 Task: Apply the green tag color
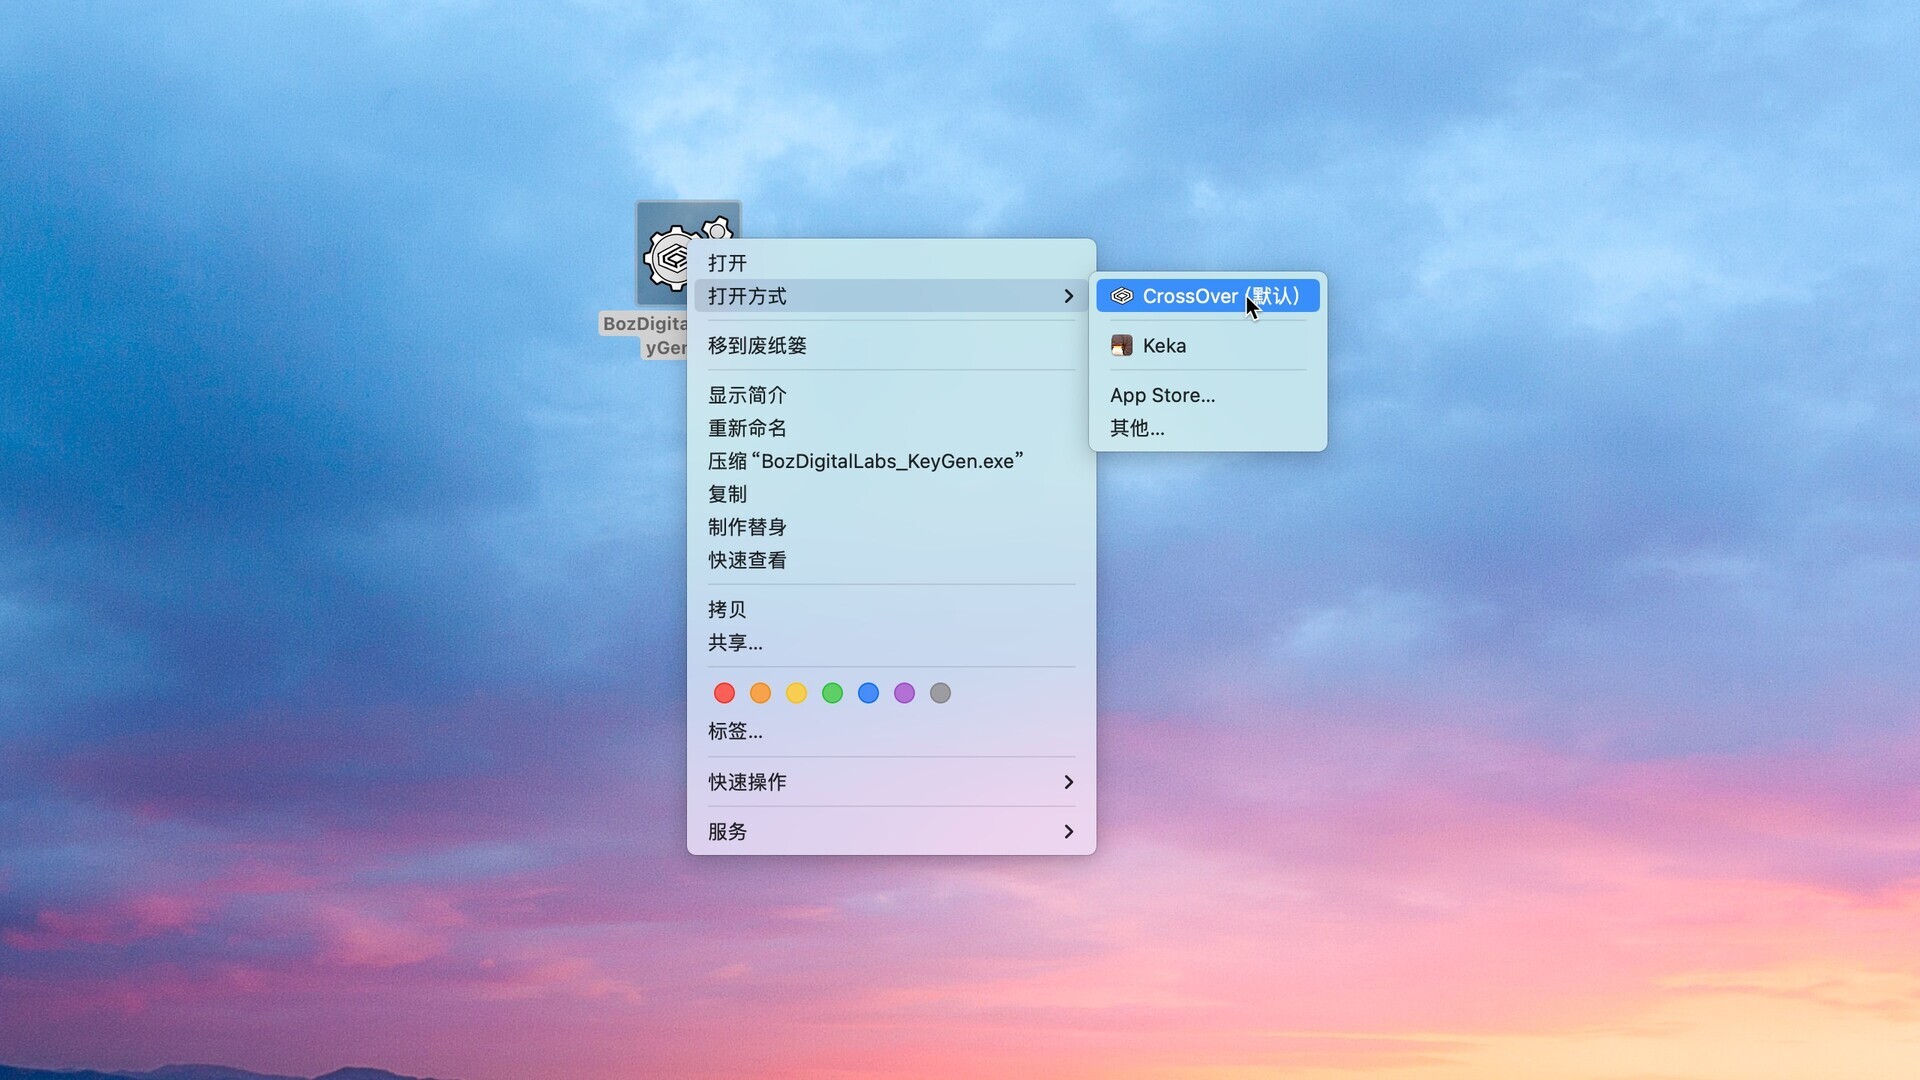click(832, 693)
